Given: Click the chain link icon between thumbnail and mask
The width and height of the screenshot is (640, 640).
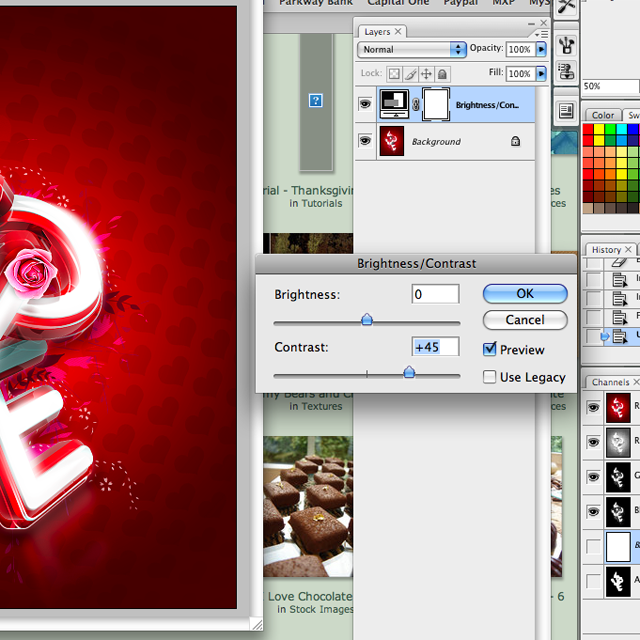Looking at the screenshot, I should (x=416, y=104).
